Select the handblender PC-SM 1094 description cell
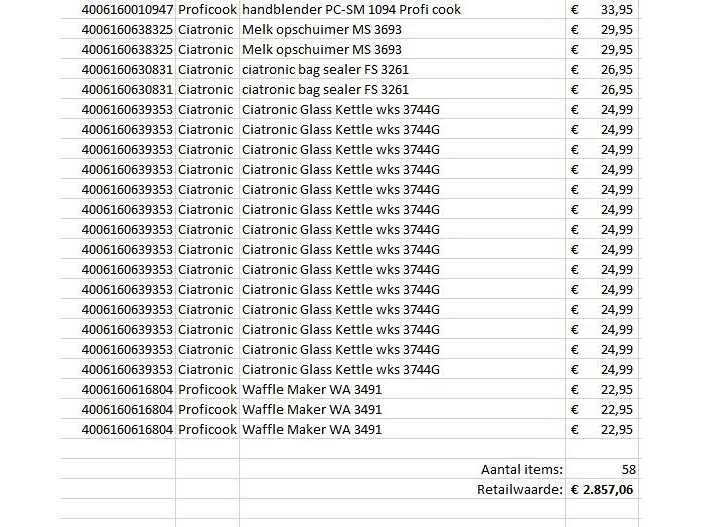This screenshot has width=702, height=527. tap(402, 9)
